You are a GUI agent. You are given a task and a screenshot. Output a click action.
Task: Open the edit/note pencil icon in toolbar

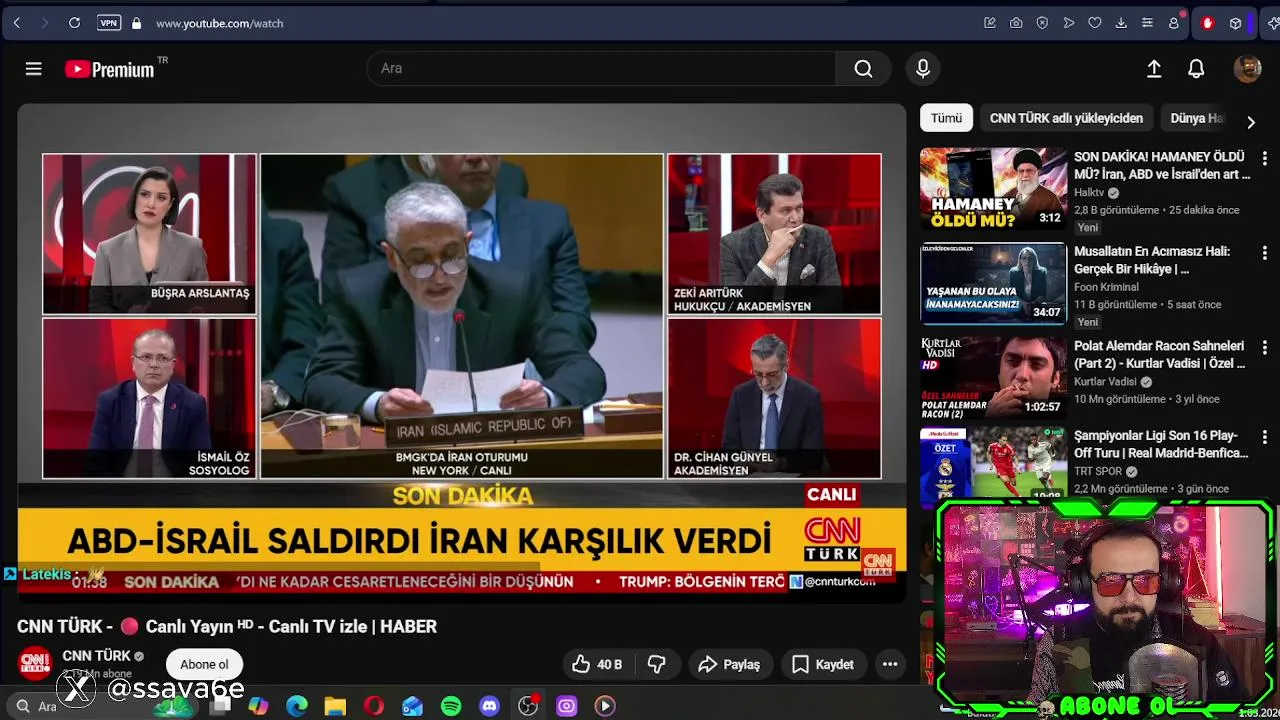click(x=990, y=23)
